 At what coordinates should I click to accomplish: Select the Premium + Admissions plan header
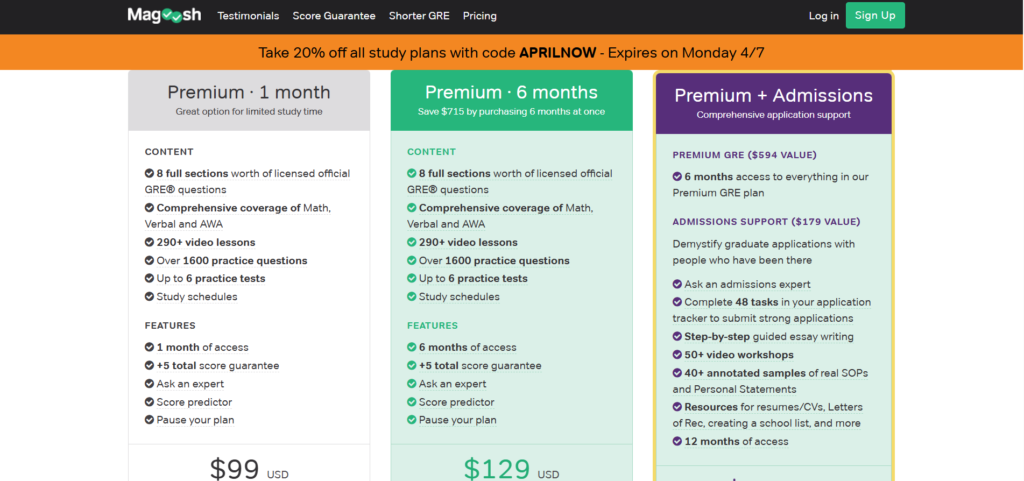774,103
